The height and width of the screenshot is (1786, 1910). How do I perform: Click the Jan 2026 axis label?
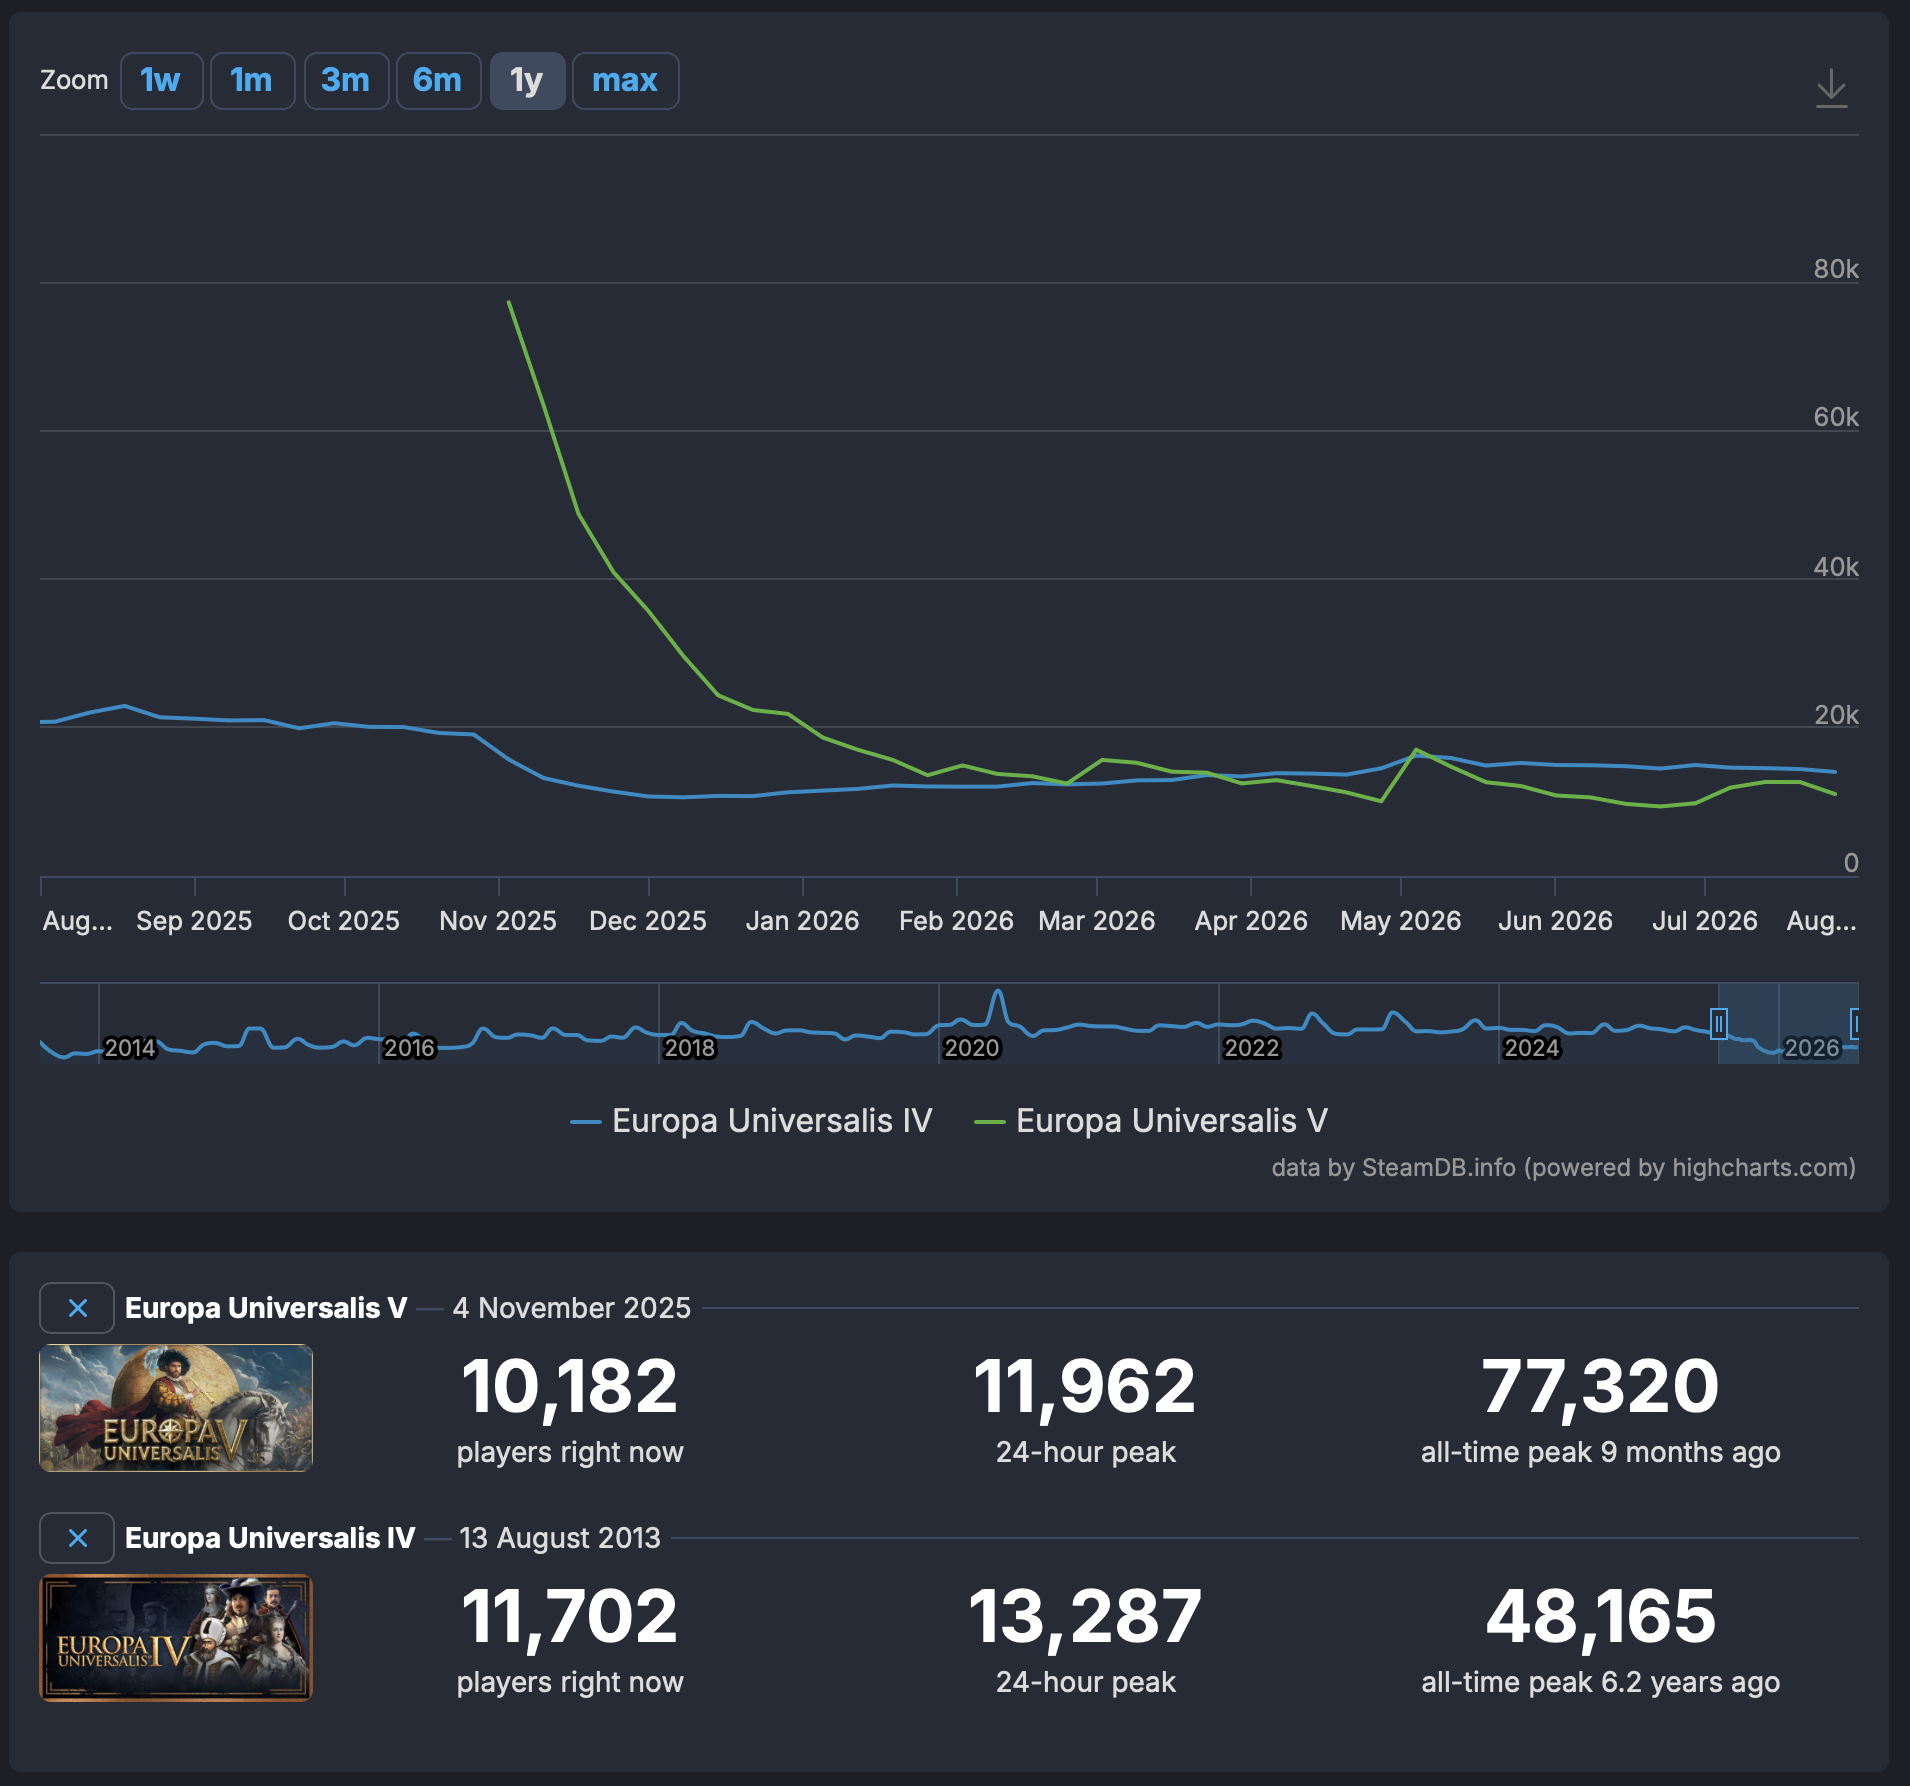coord(803,921)
